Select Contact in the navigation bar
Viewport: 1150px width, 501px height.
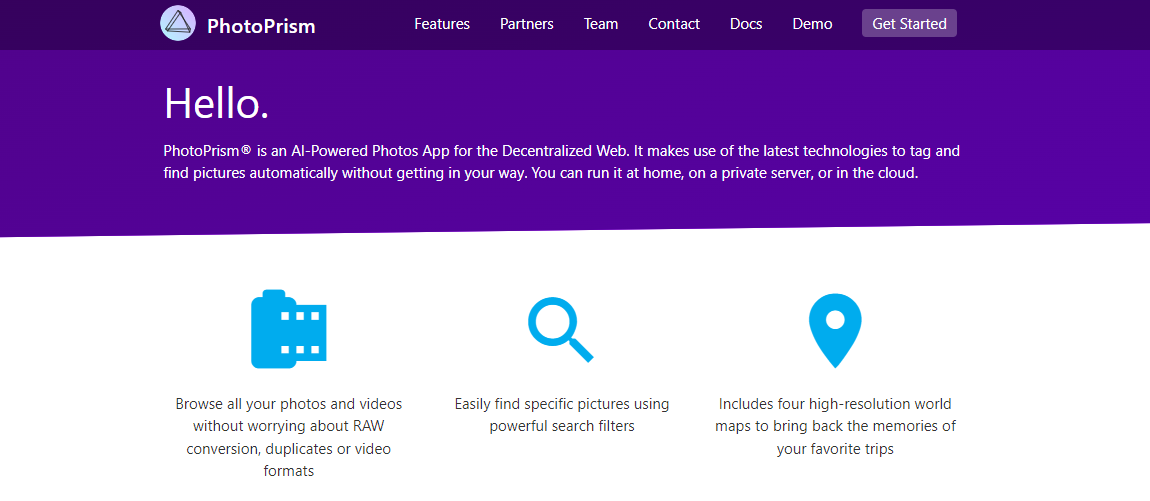[674, 23]
